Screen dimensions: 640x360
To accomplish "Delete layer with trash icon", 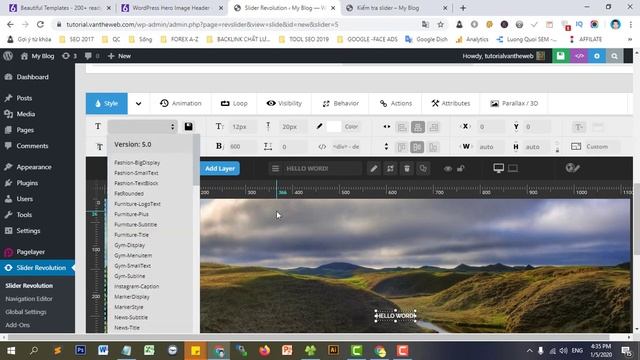I will [407, 169].
